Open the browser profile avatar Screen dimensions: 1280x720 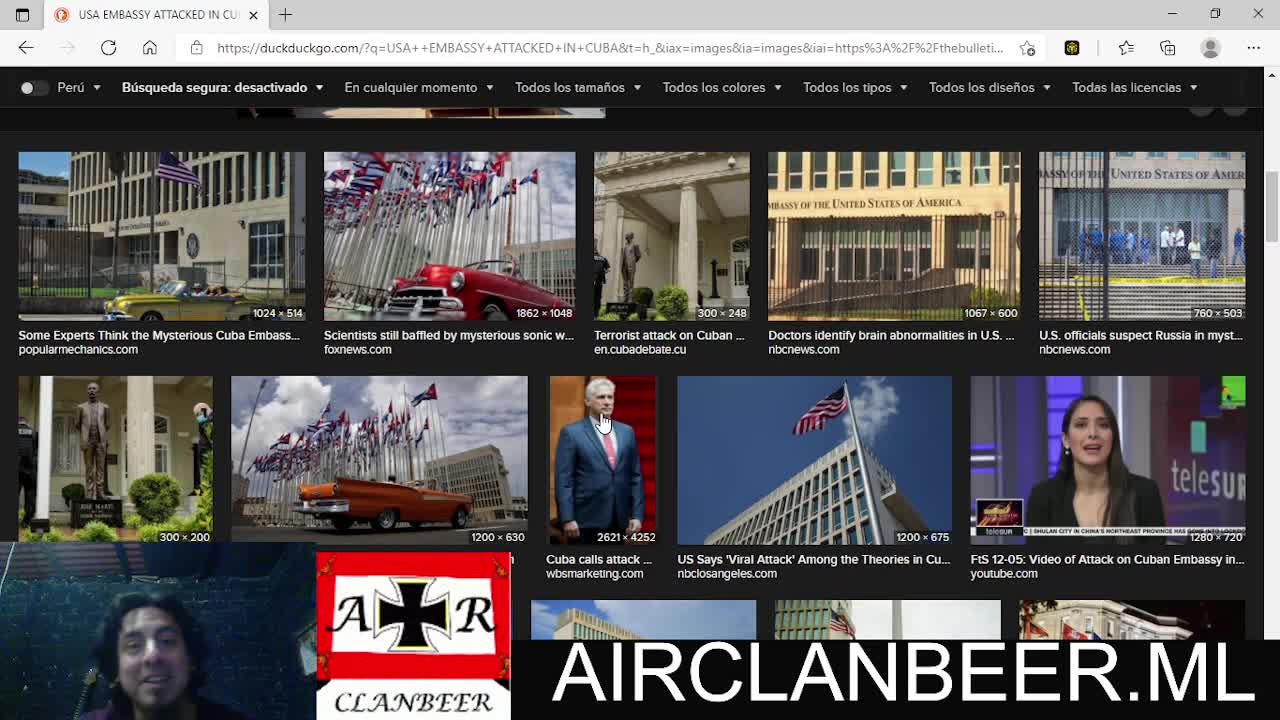[x=1210, y=48]
